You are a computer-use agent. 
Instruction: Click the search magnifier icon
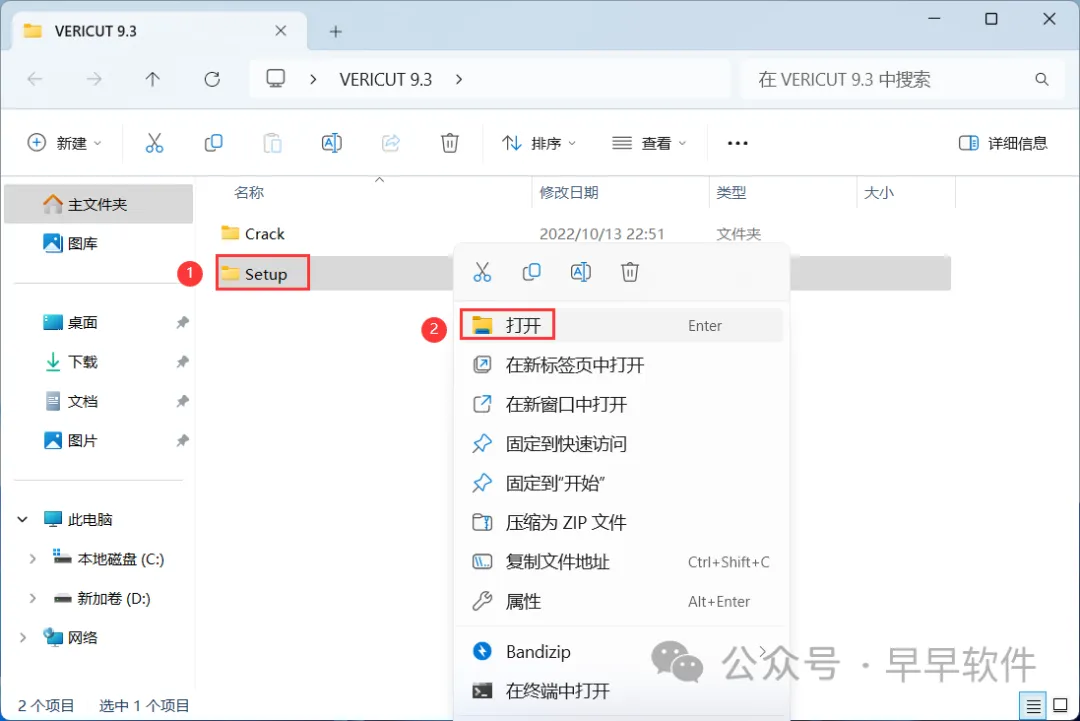click(1041, 80)
